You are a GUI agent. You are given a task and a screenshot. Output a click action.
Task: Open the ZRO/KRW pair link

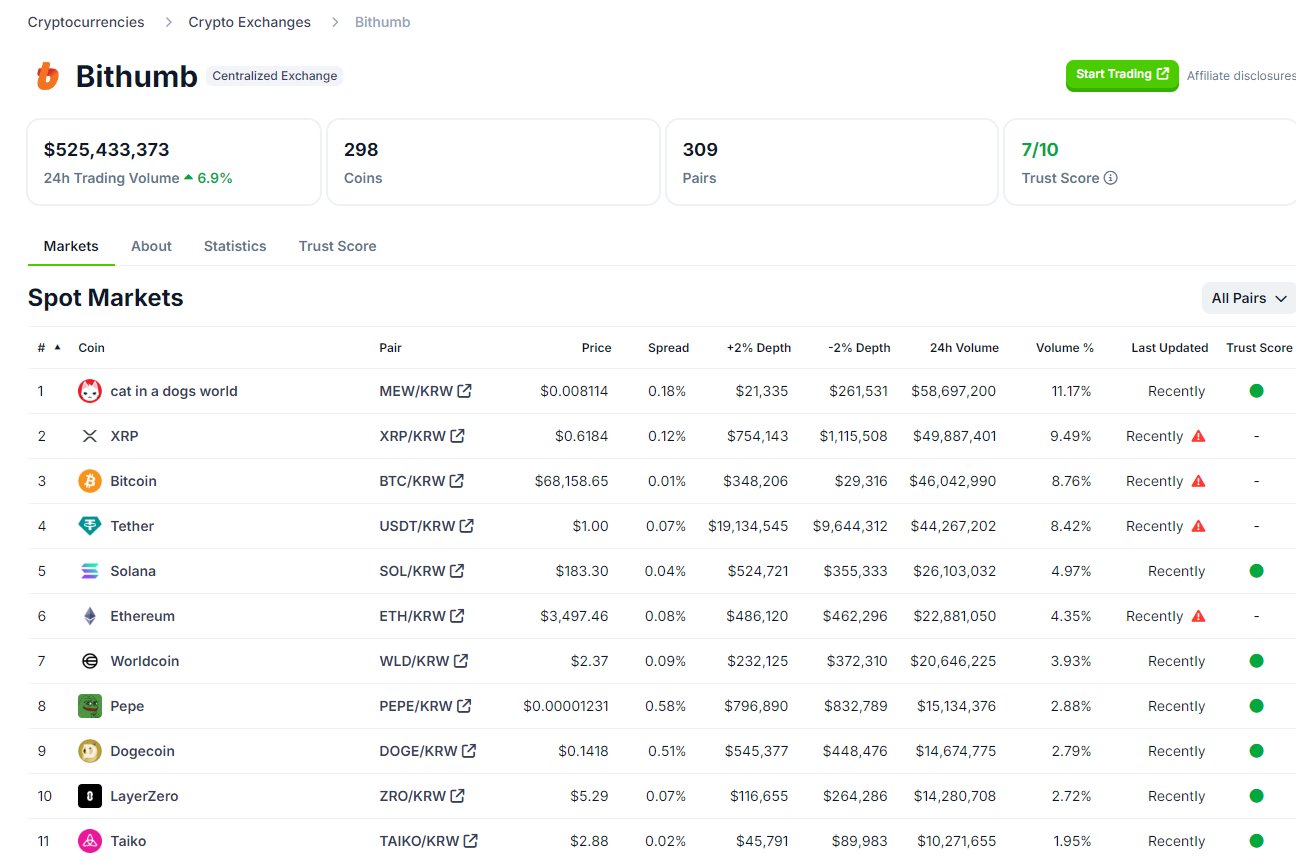coord(422,796)
